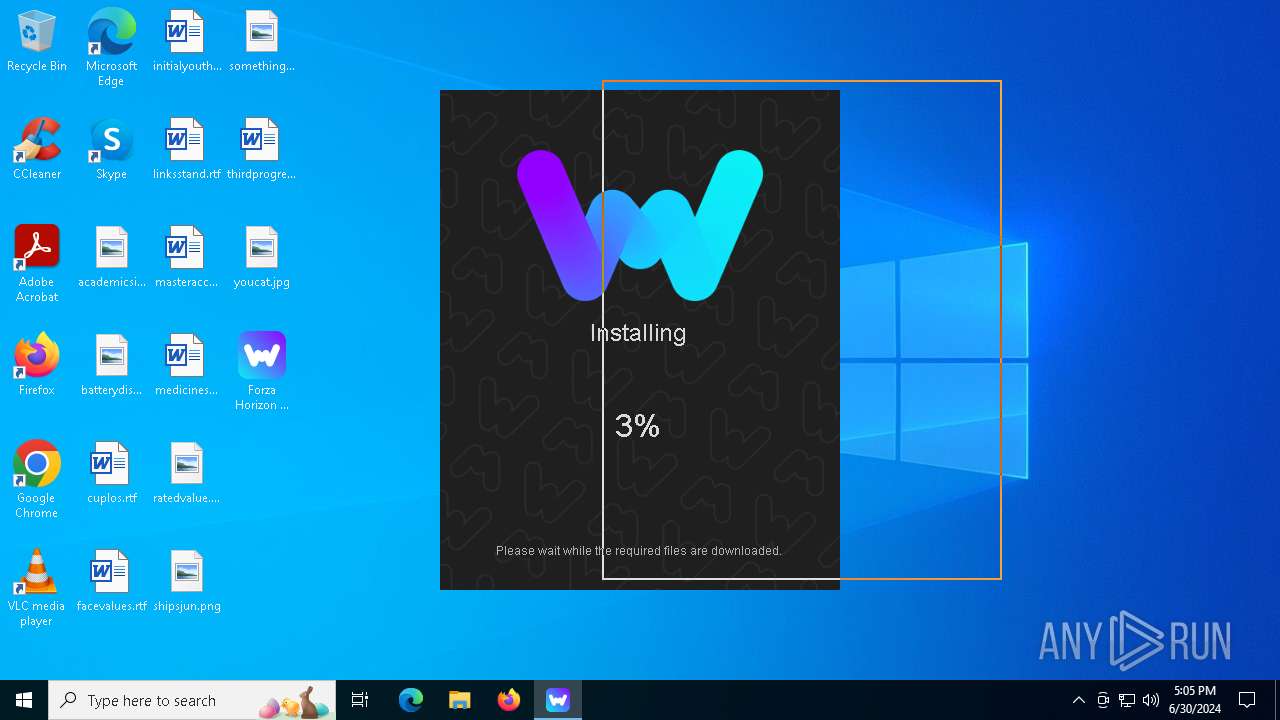Open the Recycle Bin desktop icon
The height and width of the screenshot is (720, 1280).
coord(37,41)
